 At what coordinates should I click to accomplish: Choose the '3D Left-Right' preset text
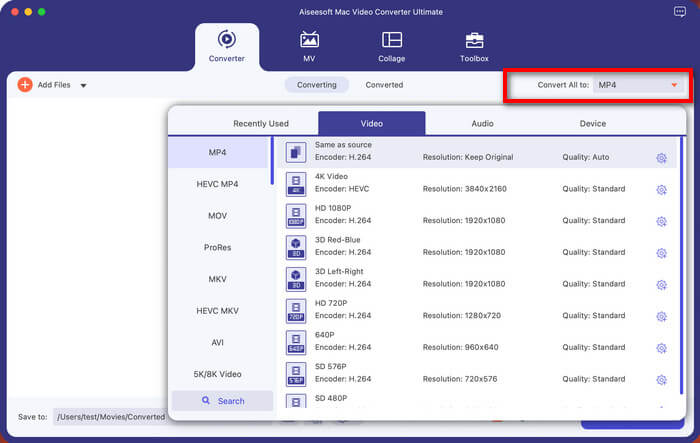click(x=339, y=272)
